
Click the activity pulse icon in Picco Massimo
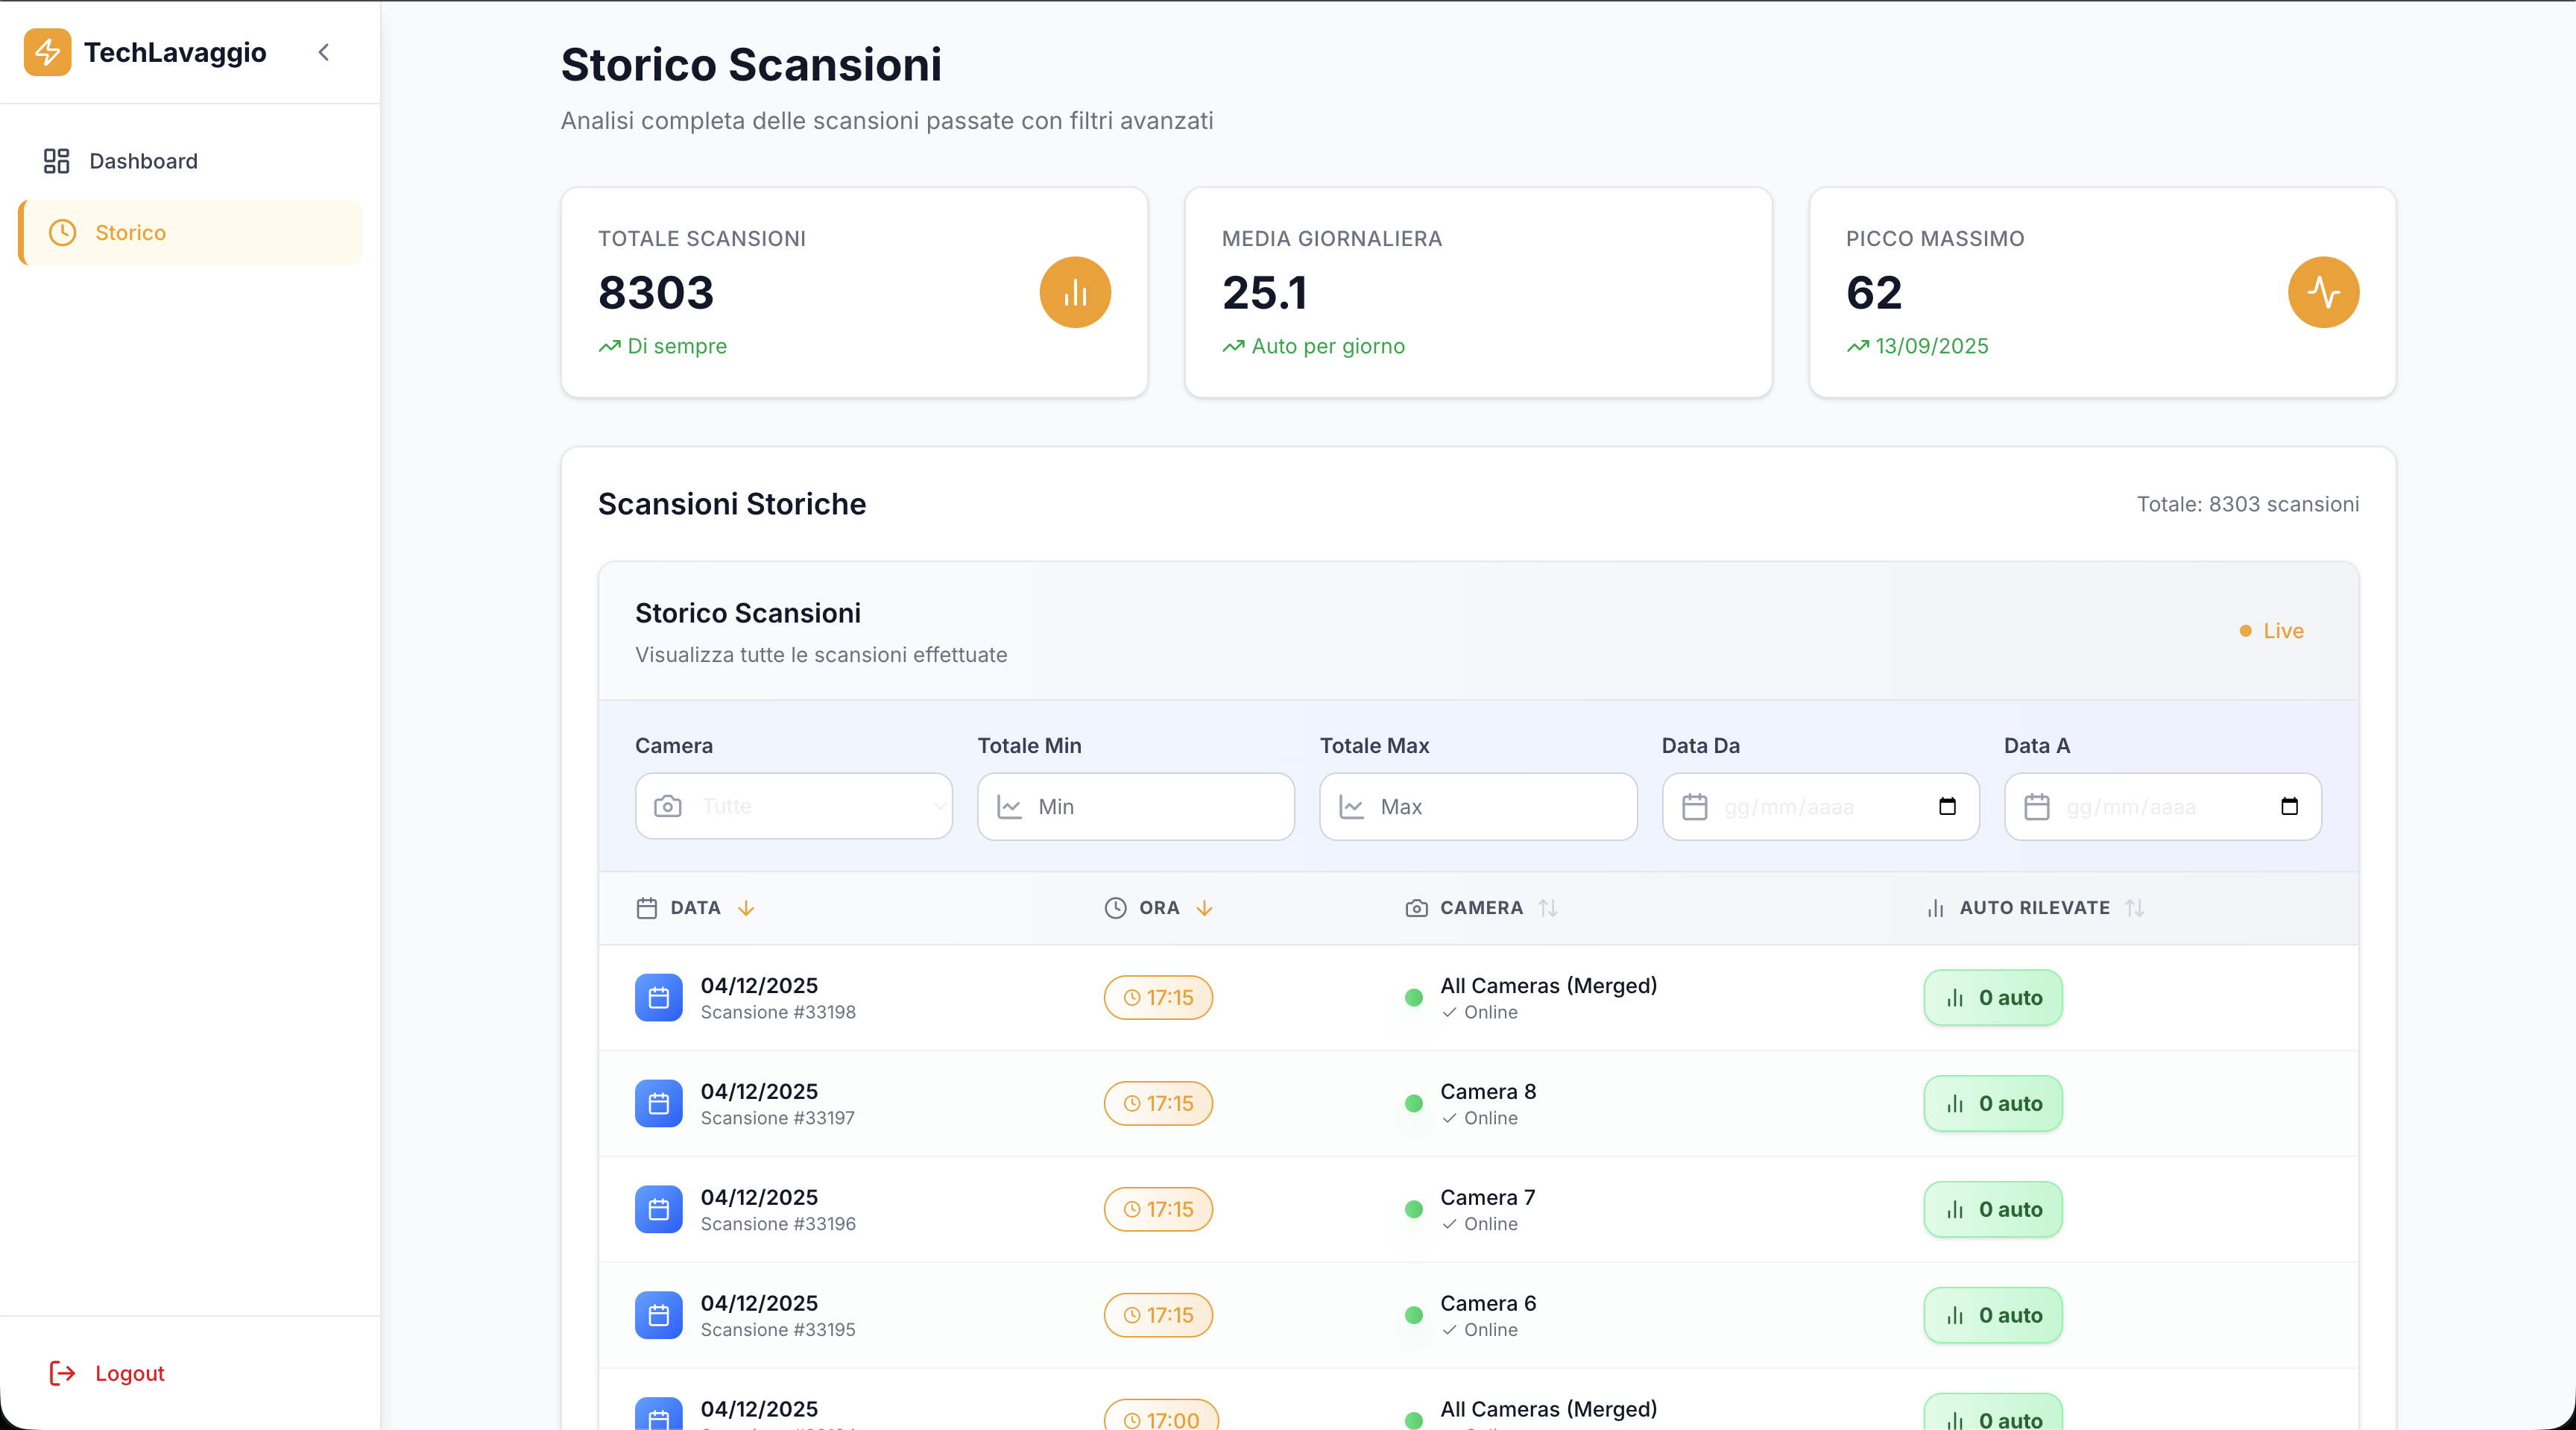2323,292
